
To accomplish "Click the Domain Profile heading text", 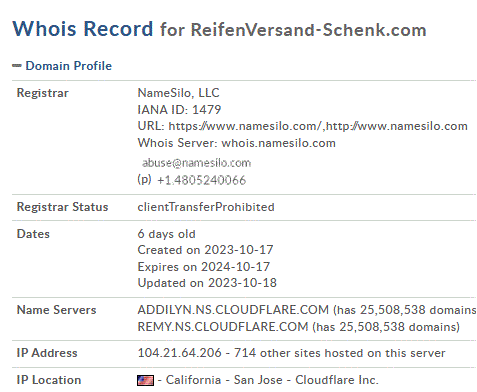I will click(69, 66).
